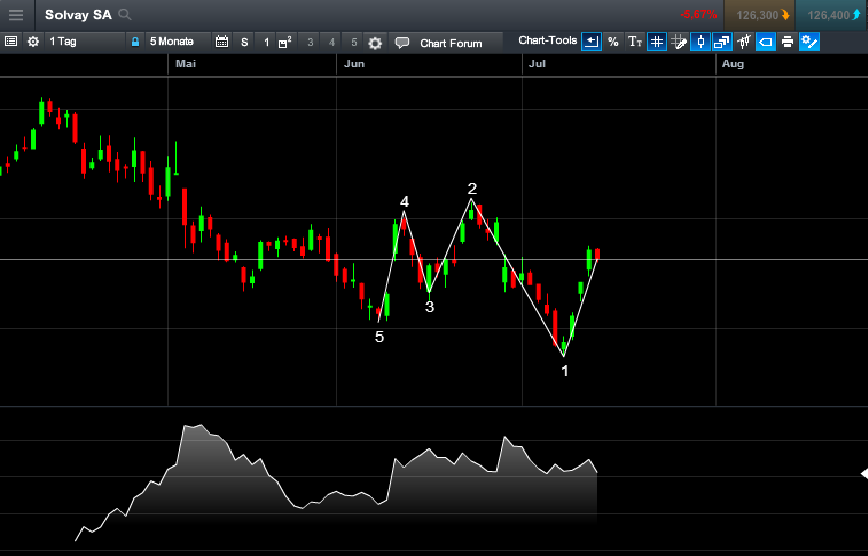Image resolution: width=868 pixels, height=556 pixels.
Task: Toggle the blue lock icon
Action: pos(135,42)
